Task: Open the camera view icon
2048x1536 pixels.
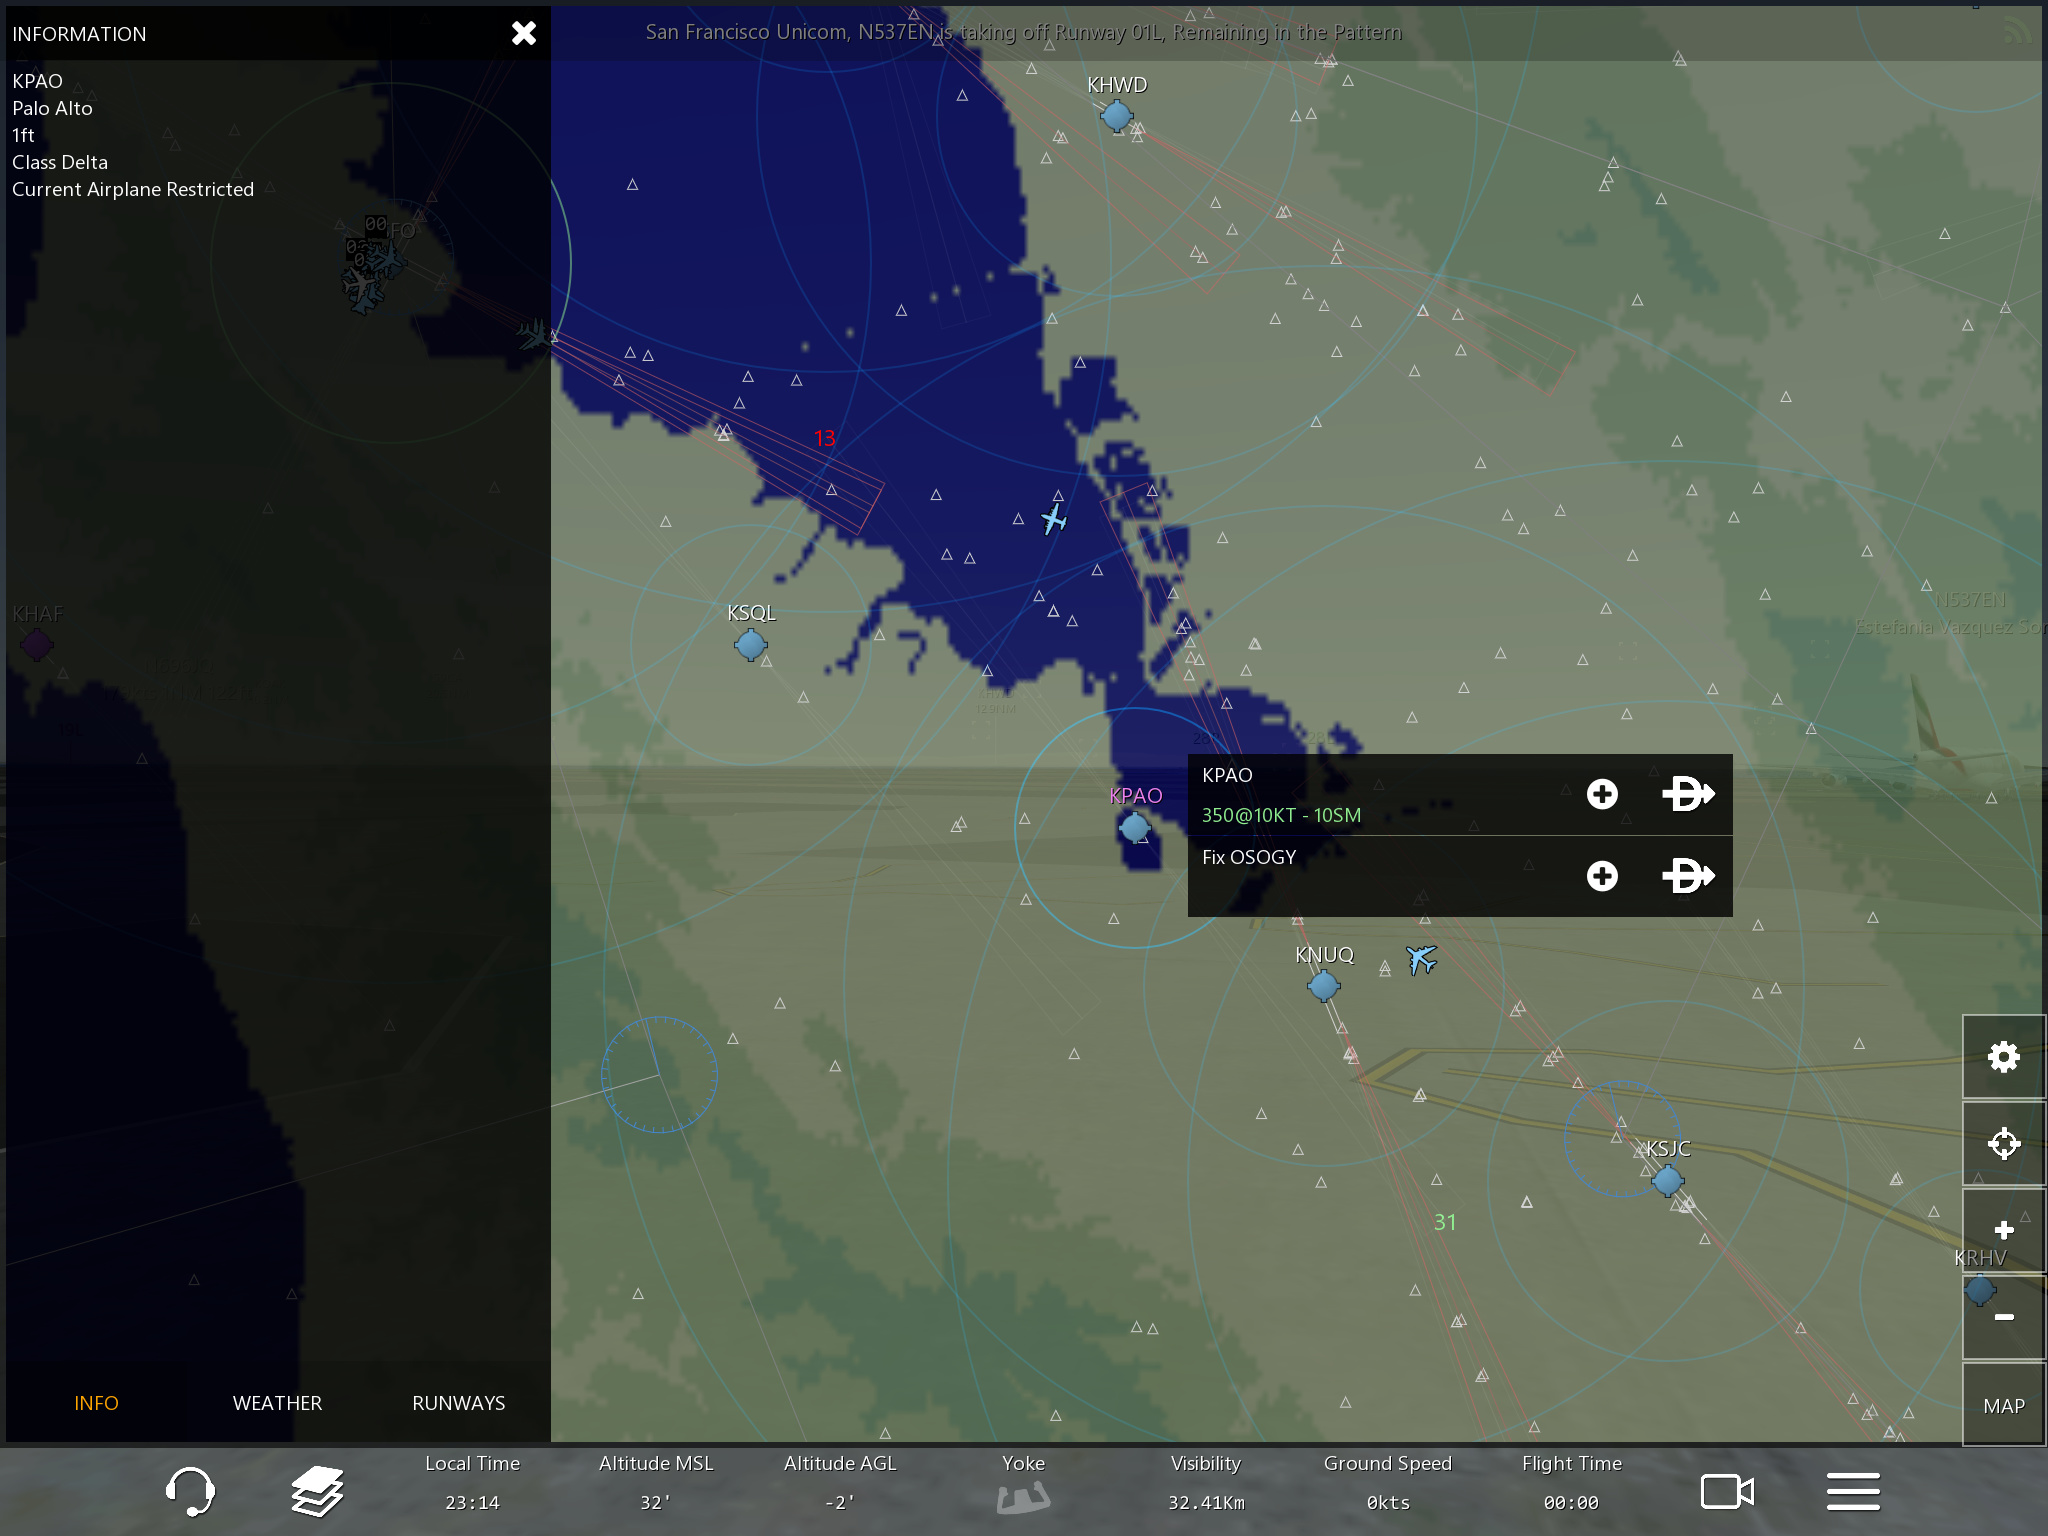Action: click(x=1727, y=1491)
